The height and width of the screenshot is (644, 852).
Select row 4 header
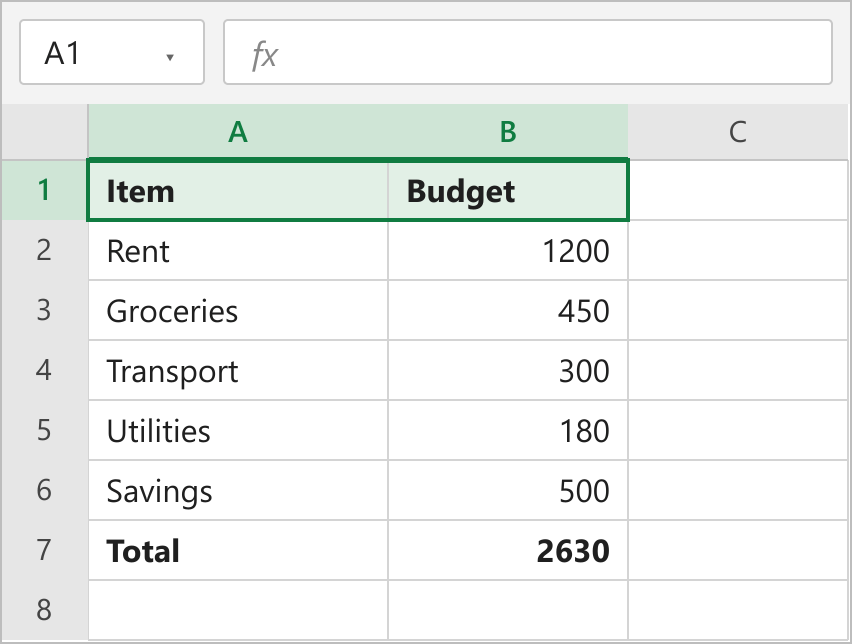(x=45, y=370)
